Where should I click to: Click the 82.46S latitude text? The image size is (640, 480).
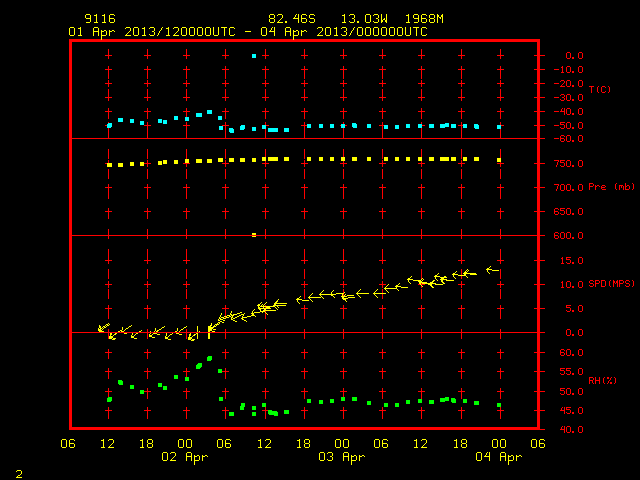292,19
